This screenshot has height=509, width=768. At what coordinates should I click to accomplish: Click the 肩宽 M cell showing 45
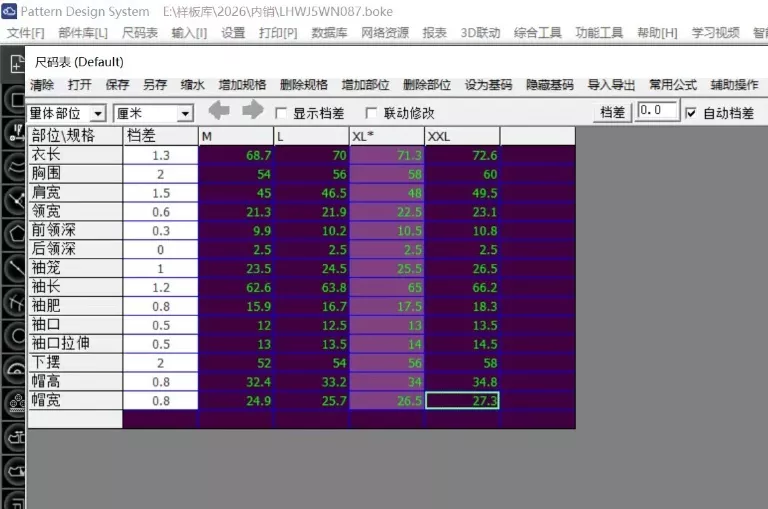point(236,193)
